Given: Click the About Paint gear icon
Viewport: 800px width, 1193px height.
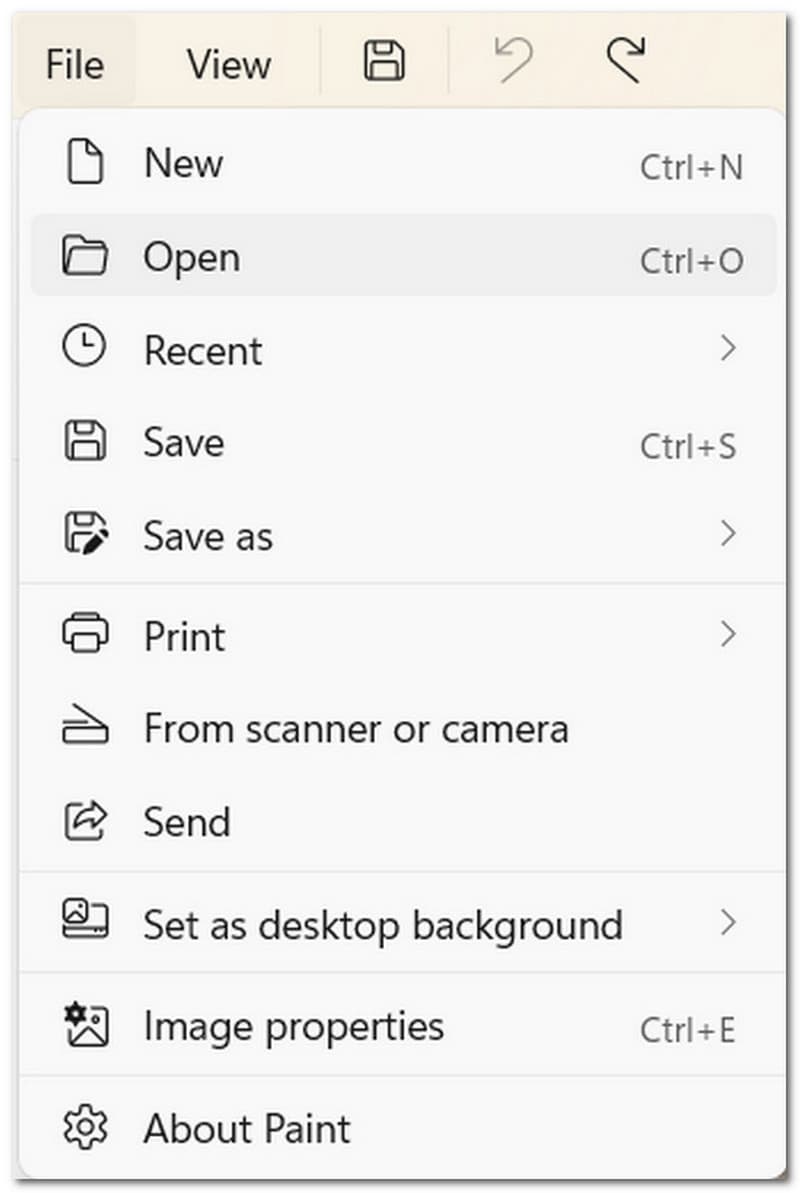Looking at the screenshot, I should (85, 1129).
